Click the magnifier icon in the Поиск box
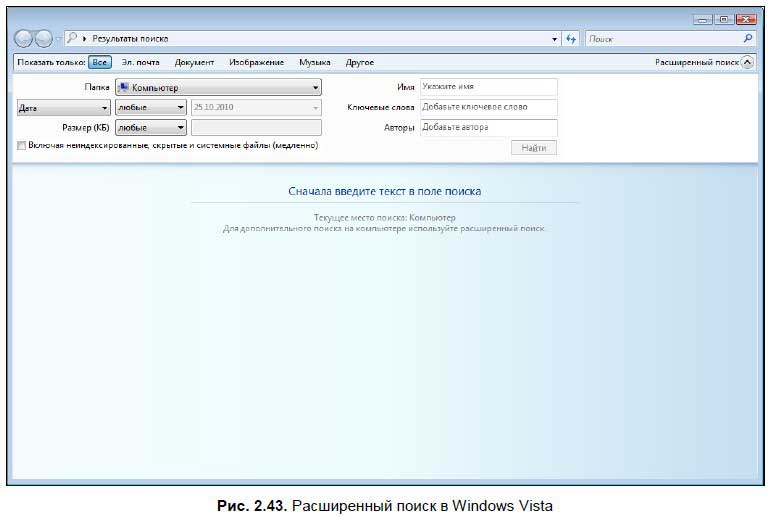The image size is (772, 517). tap(747, 38)
